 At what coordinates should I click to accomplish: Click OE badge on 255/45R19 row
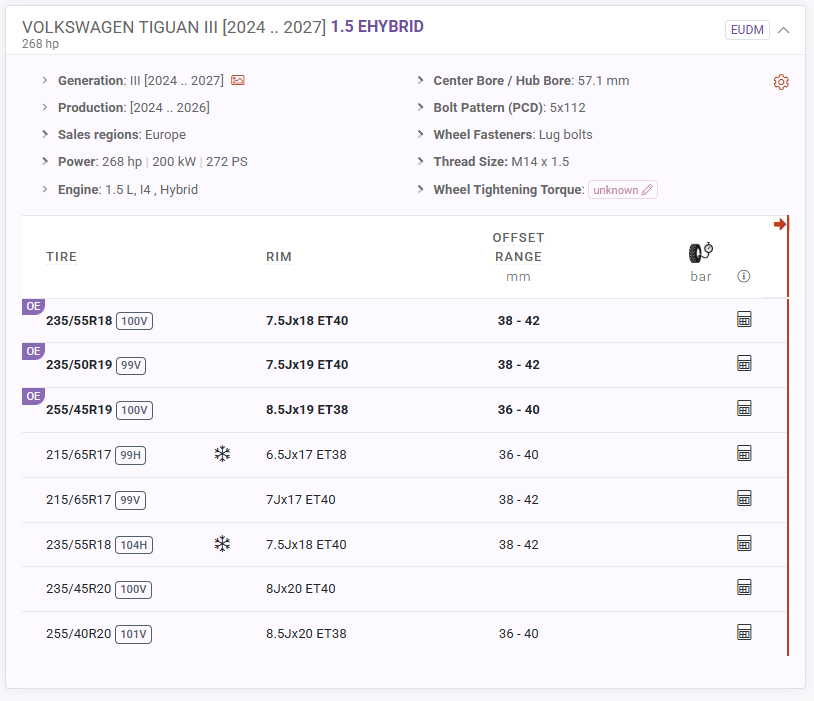click(x=33, y=396)
